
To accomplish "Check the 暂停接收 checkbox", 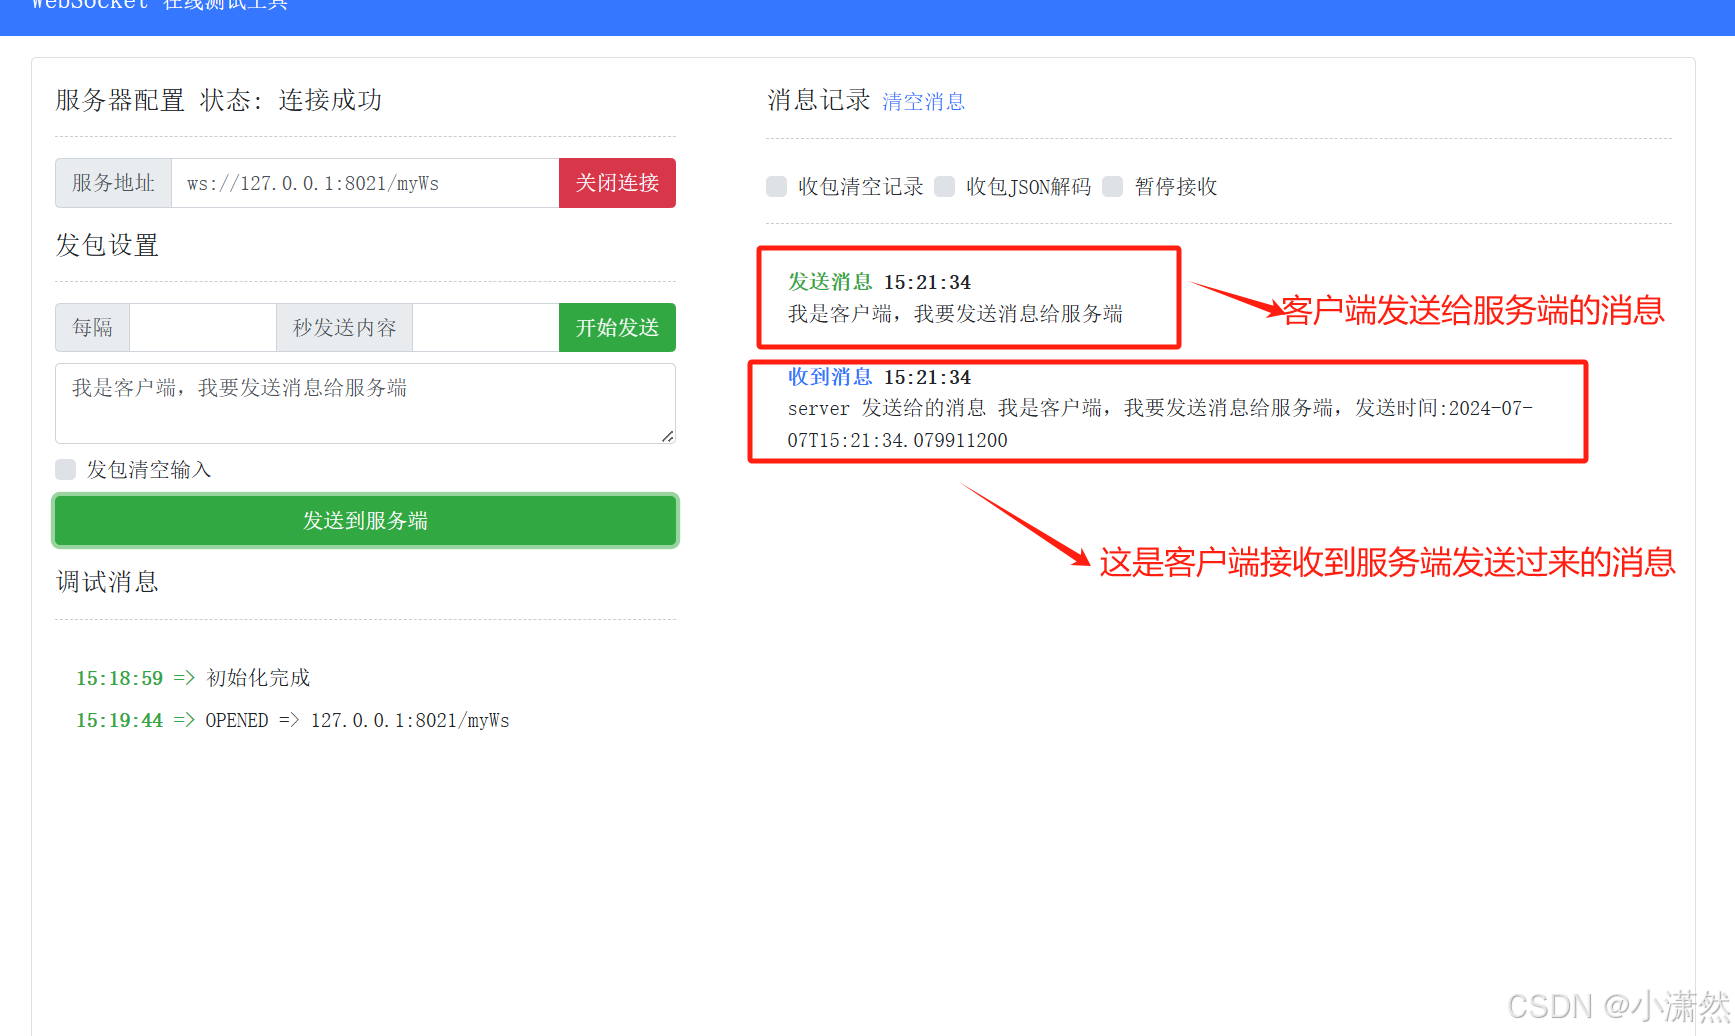I will [1112, 186].
